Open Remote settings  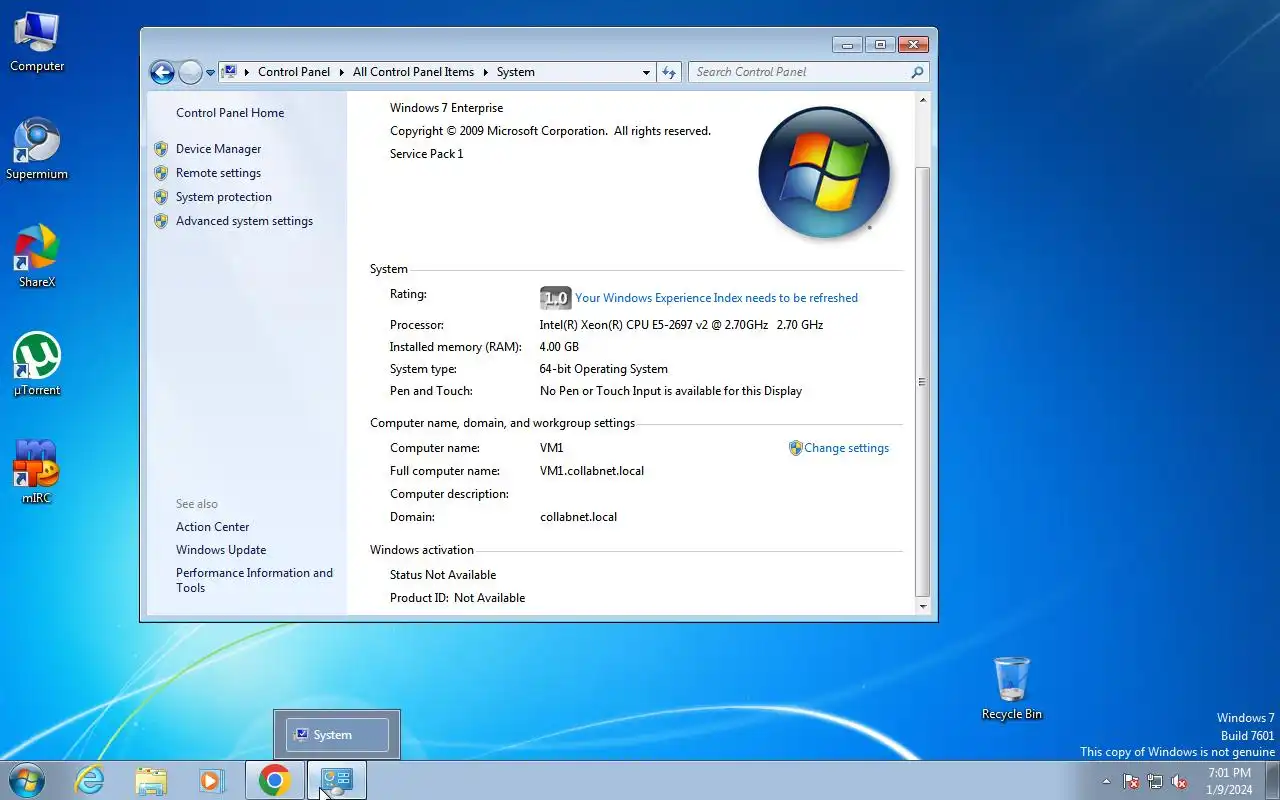[x=218, y=173]
